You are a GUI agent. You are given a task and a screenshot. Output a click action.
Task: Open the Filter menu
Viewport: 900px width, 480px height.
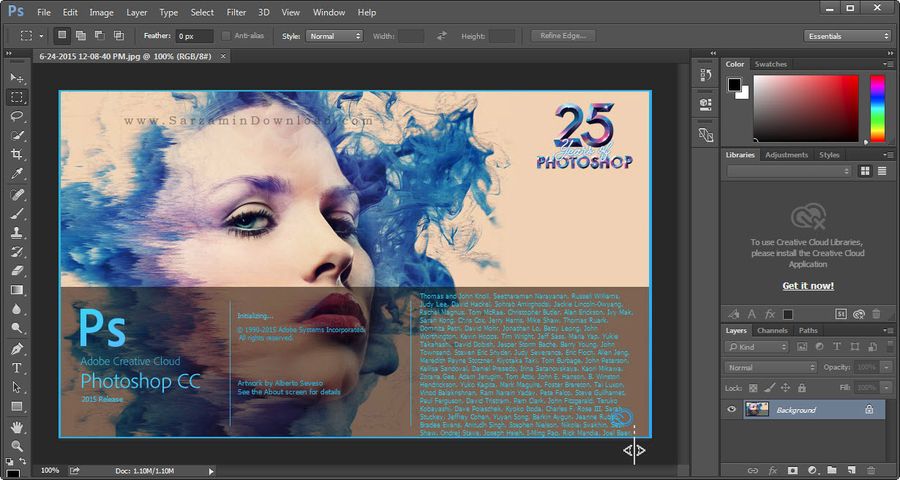coord(236,12)
